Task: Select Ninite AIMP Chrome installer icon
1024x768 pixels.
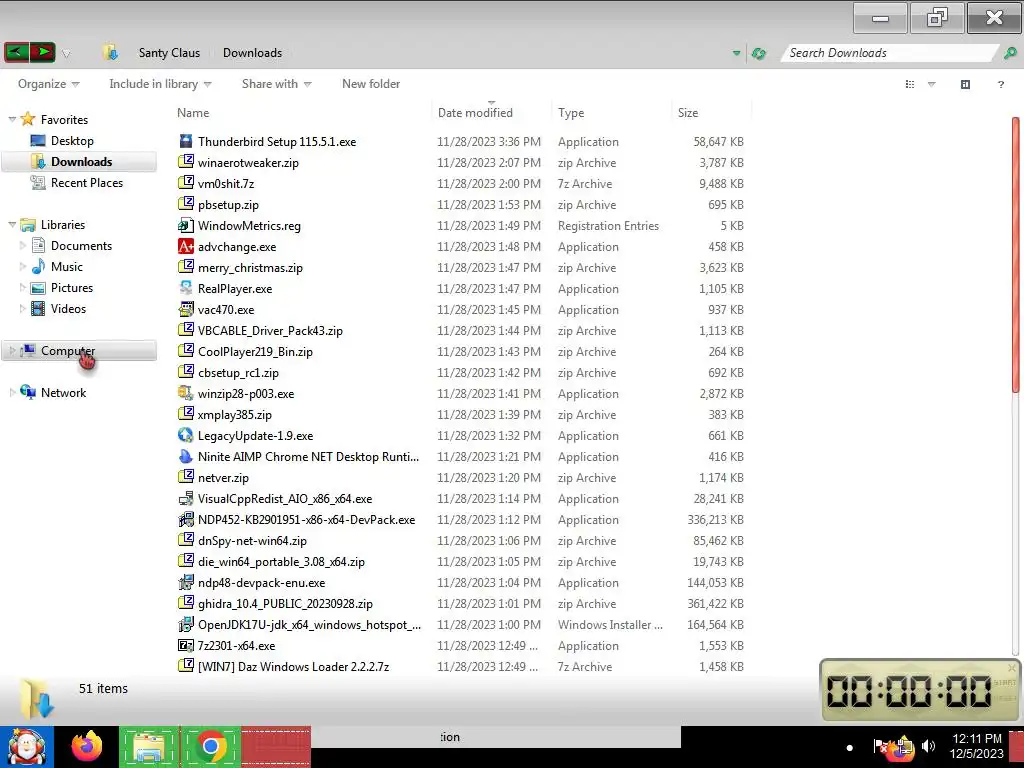Action: tap(186, 456)
